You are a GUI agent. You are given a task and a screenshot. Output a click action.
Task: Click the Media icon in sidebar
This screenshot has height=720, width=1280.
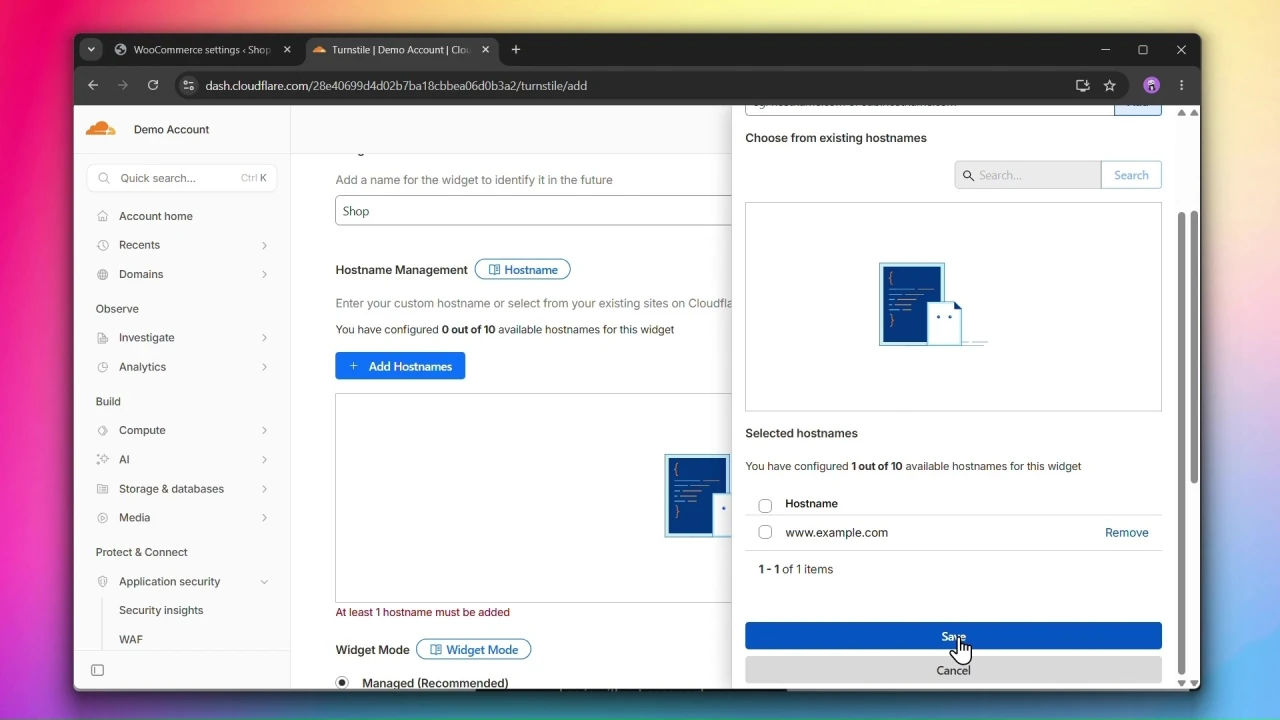103,518
